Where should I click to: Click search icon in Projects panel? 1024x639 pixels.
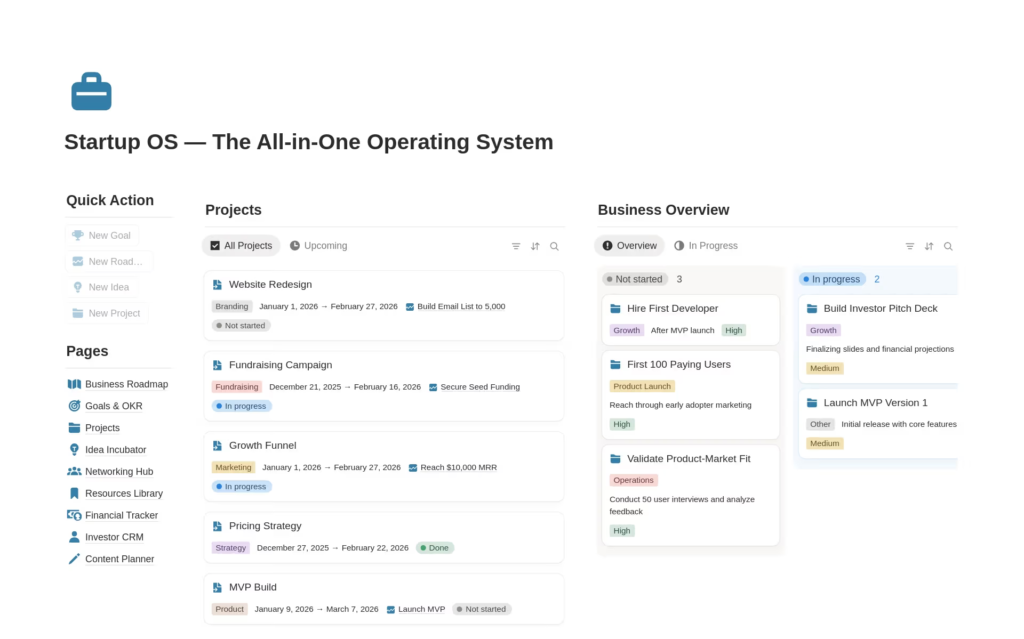pyautogui.click(x=554, y=246)
